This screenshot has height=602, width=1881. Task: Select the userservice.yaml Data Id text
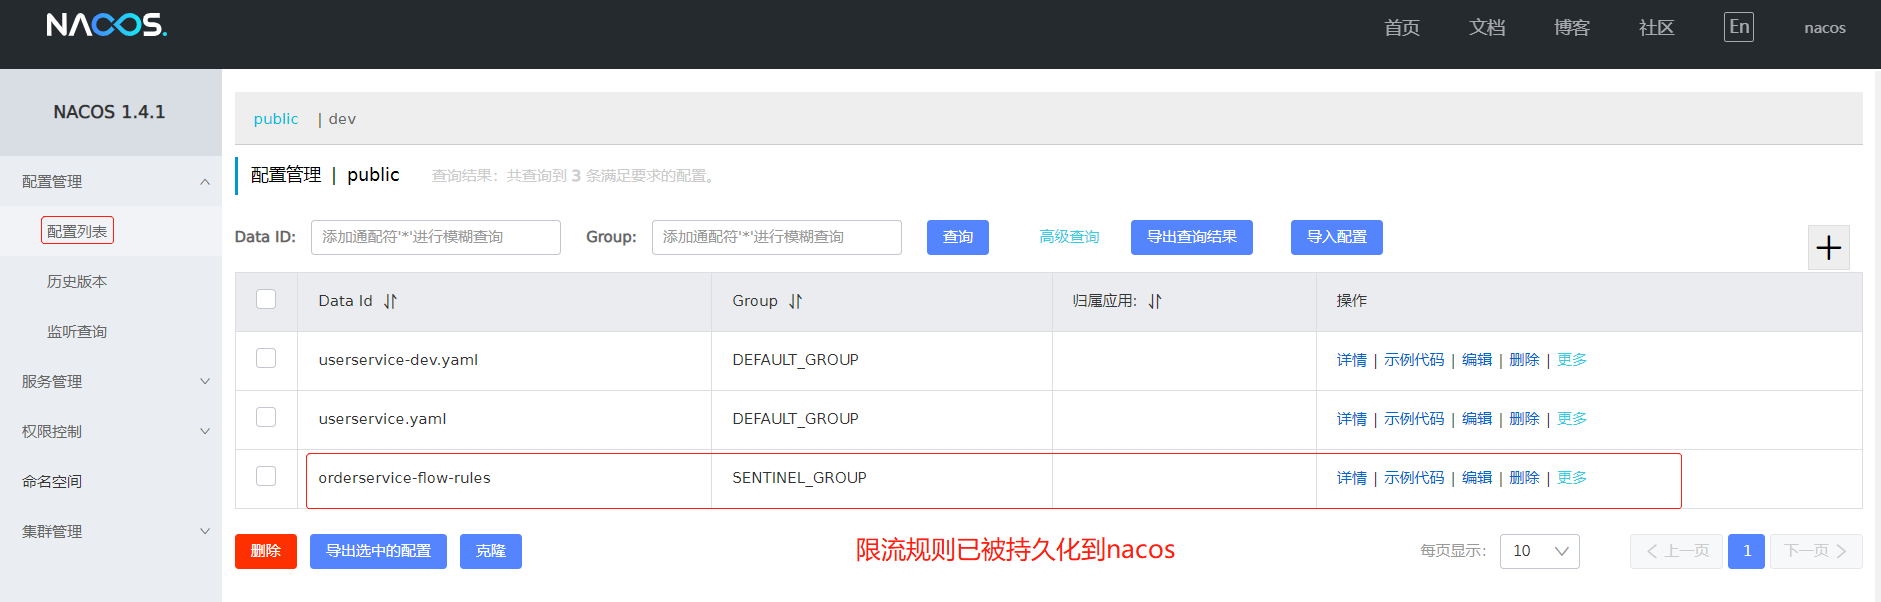pos(382,419)
